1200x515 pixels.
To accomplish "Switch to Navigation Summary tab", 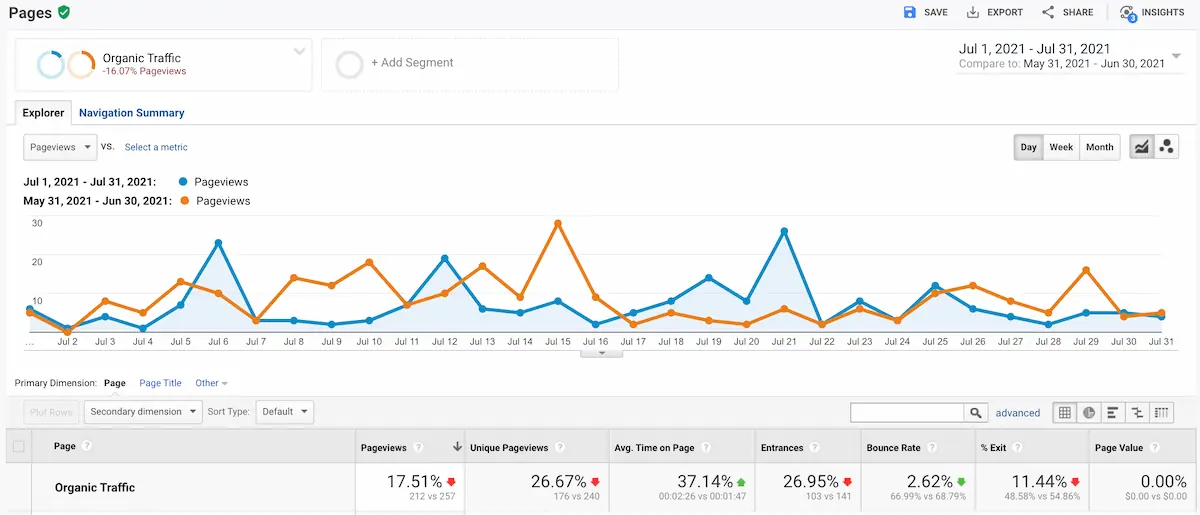I will tap(132, 113).
